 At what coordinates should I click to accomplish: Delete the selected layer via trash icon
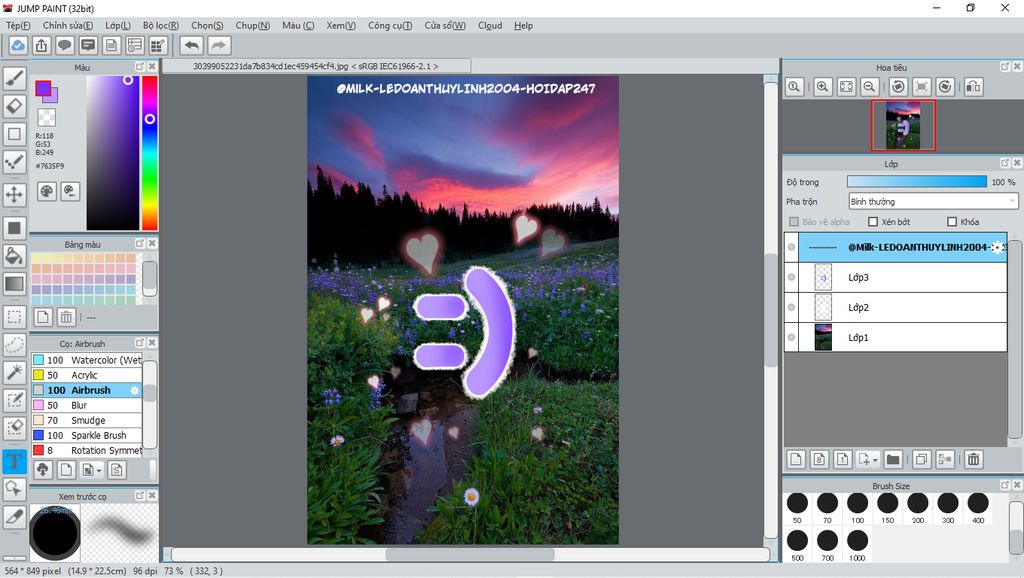click(x=973, y=459)
